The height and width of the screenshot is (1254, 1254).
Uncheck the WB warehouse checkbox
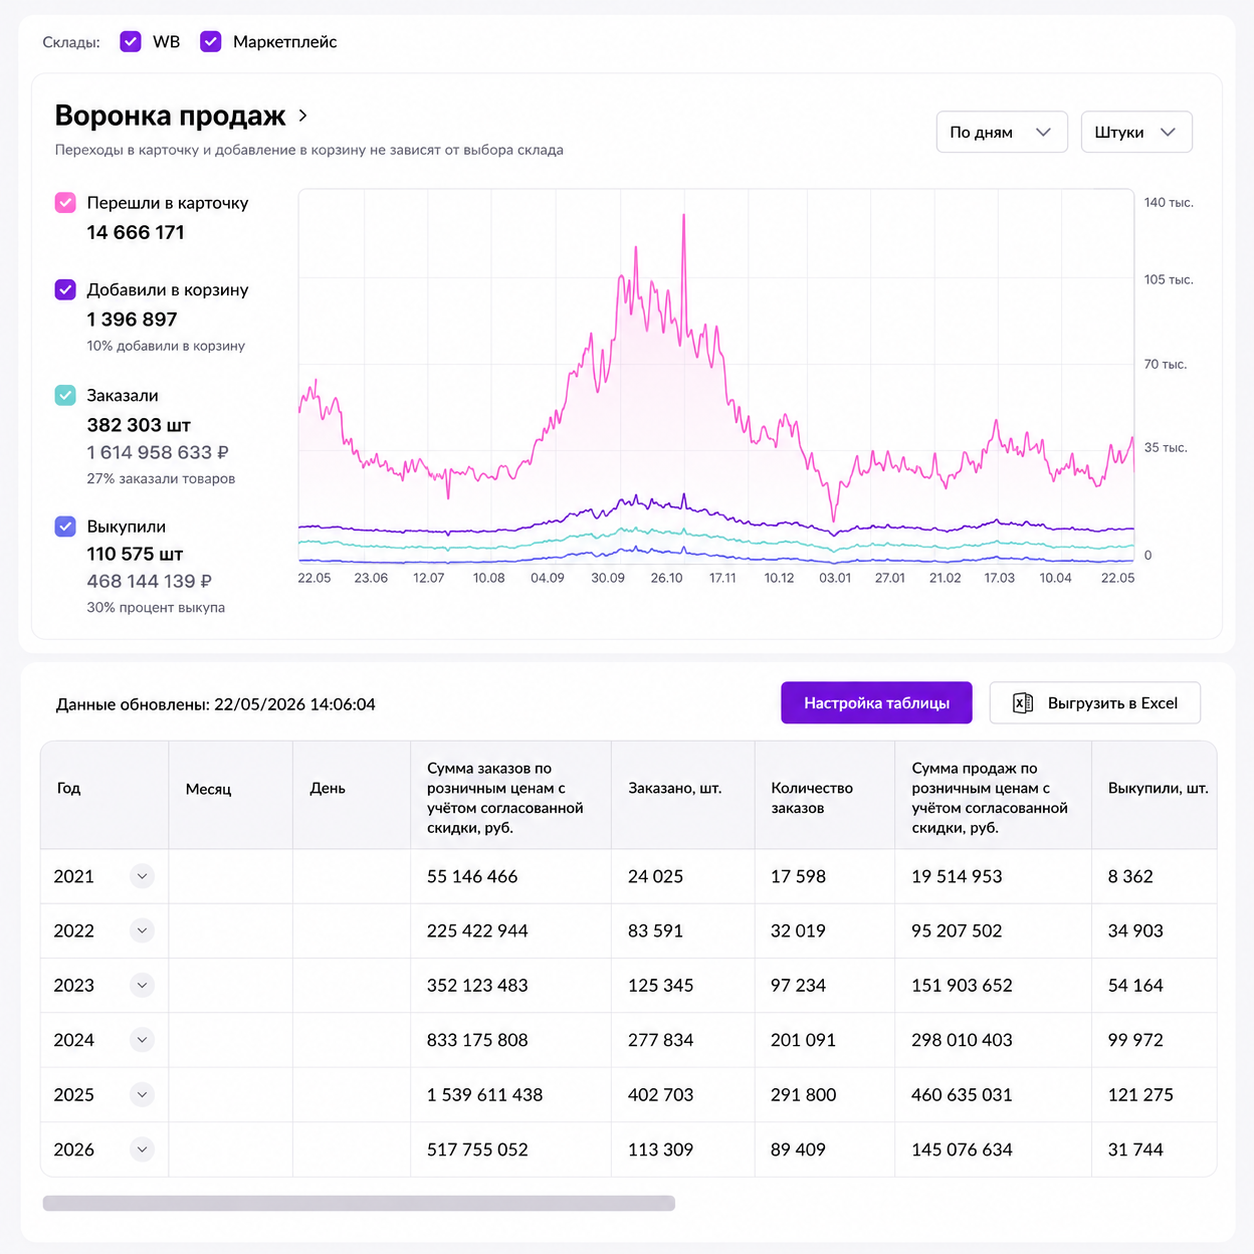(130, 42)
